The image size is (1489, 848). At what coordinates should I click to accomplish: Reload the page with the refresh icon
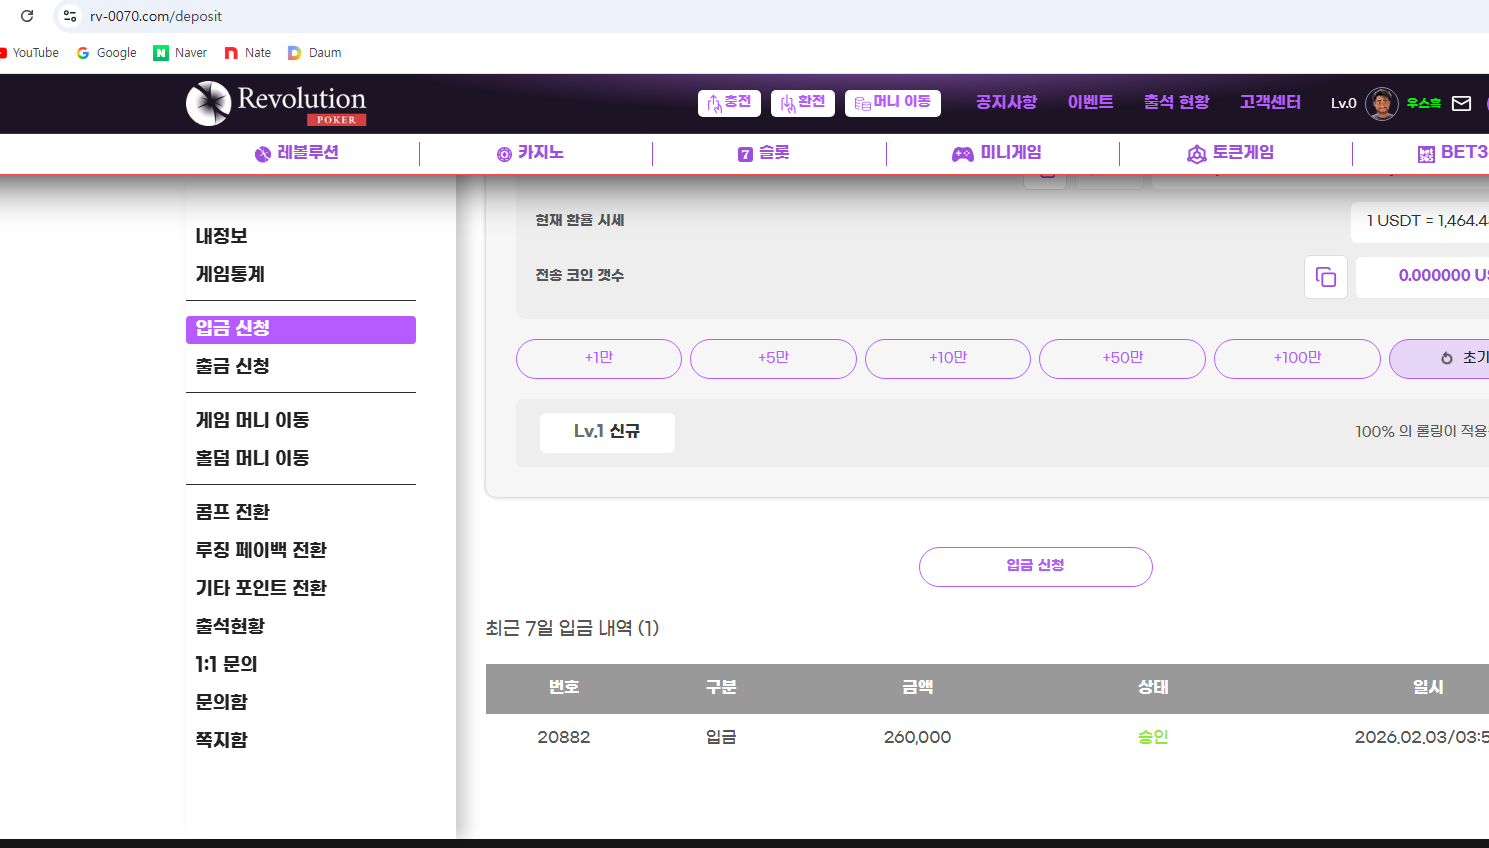point(27,16)
